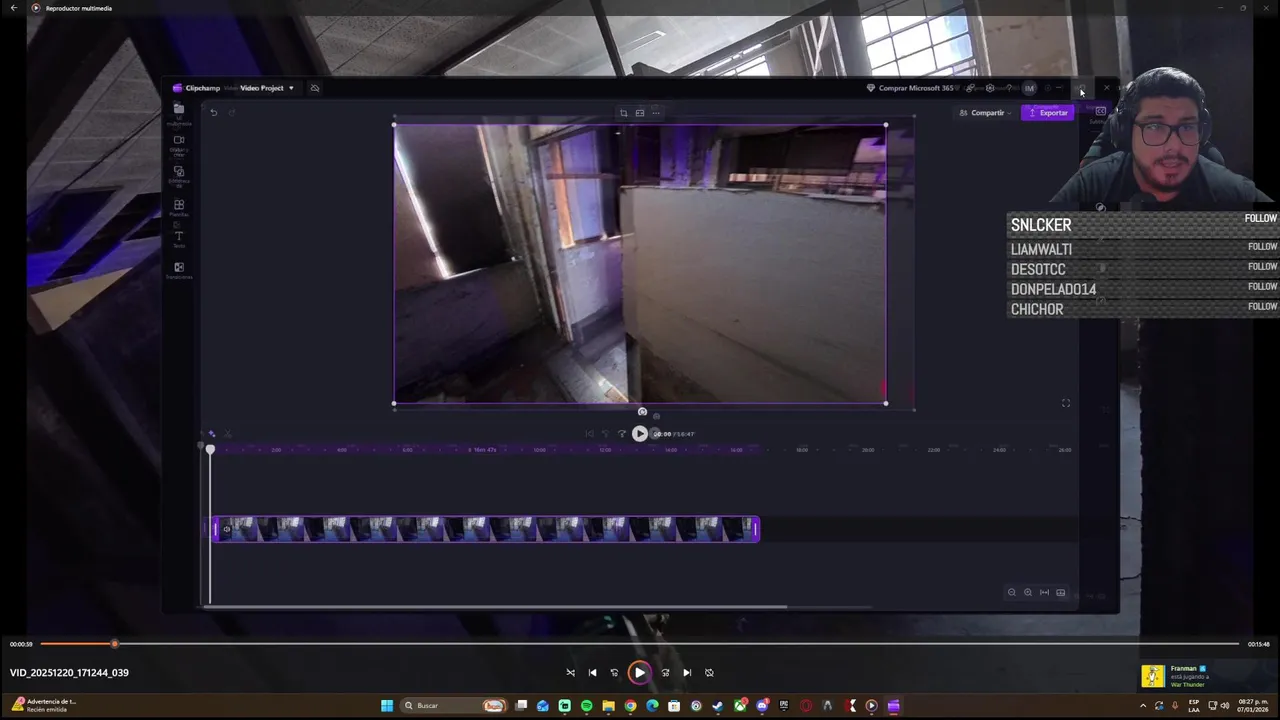Open Microsoft Edge from the taskbar
The image size is (1280, 720).
point(652,706)
